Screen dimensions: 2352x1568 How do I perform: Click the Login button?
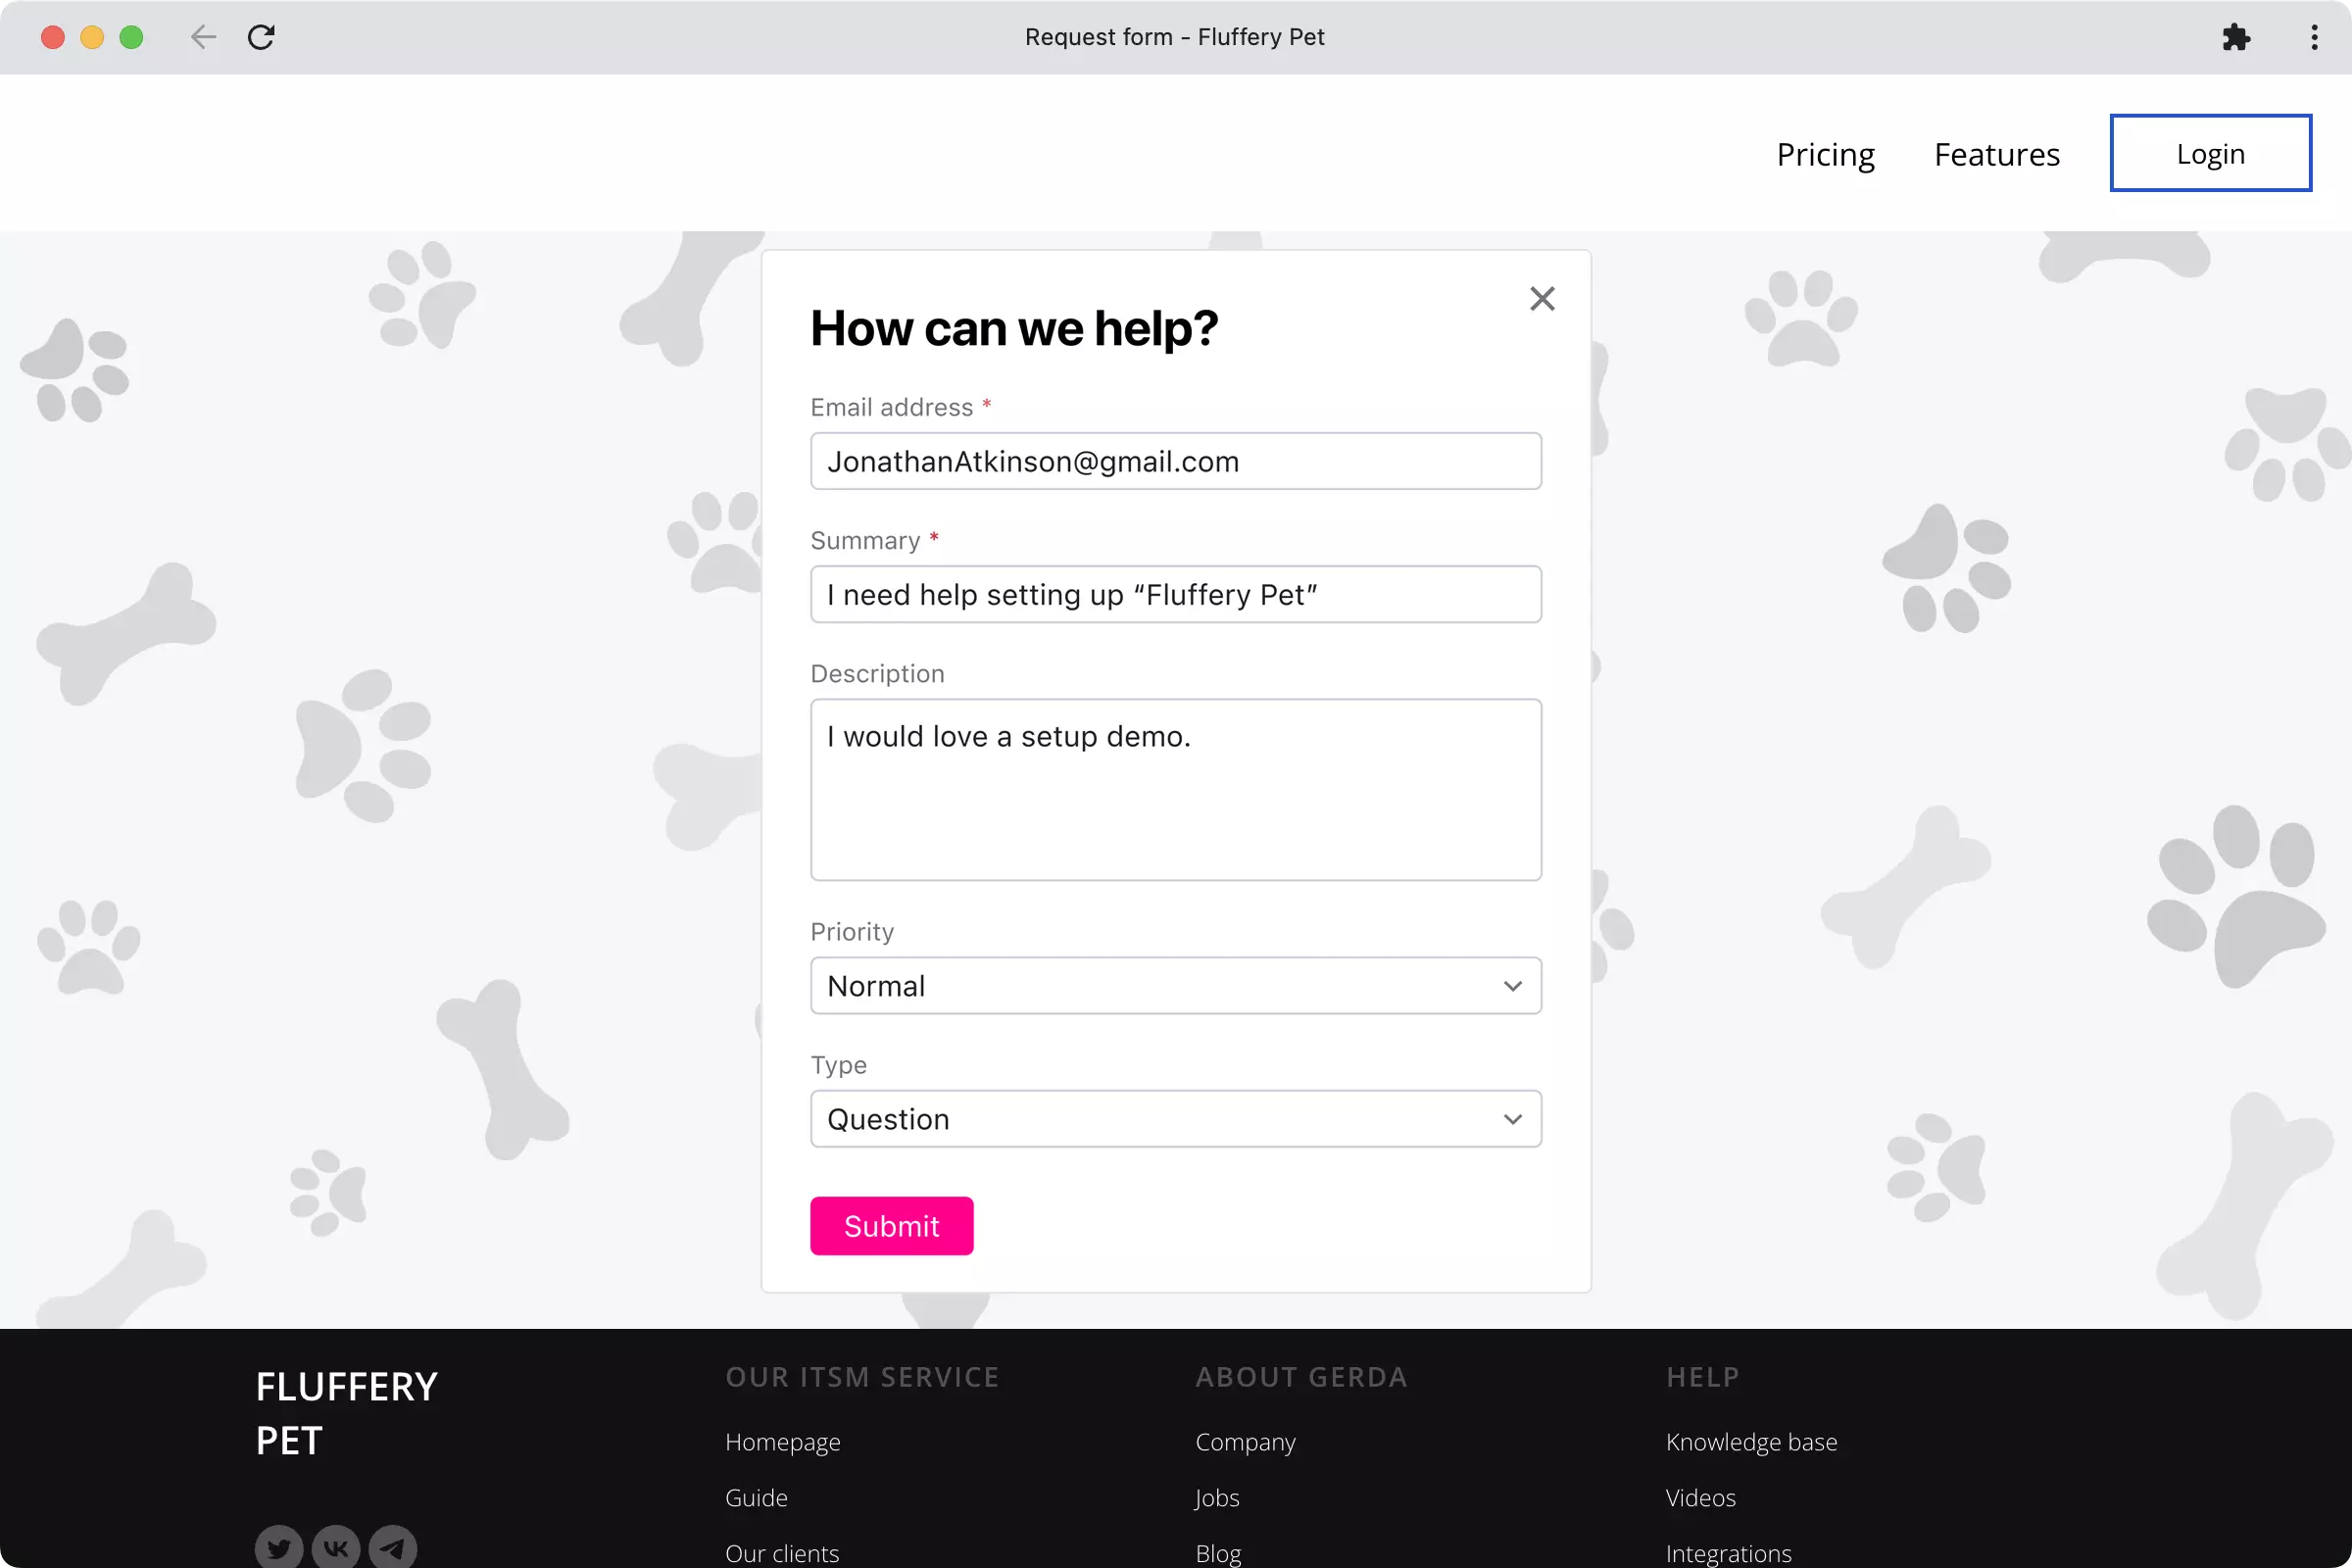pos(2210,152)
